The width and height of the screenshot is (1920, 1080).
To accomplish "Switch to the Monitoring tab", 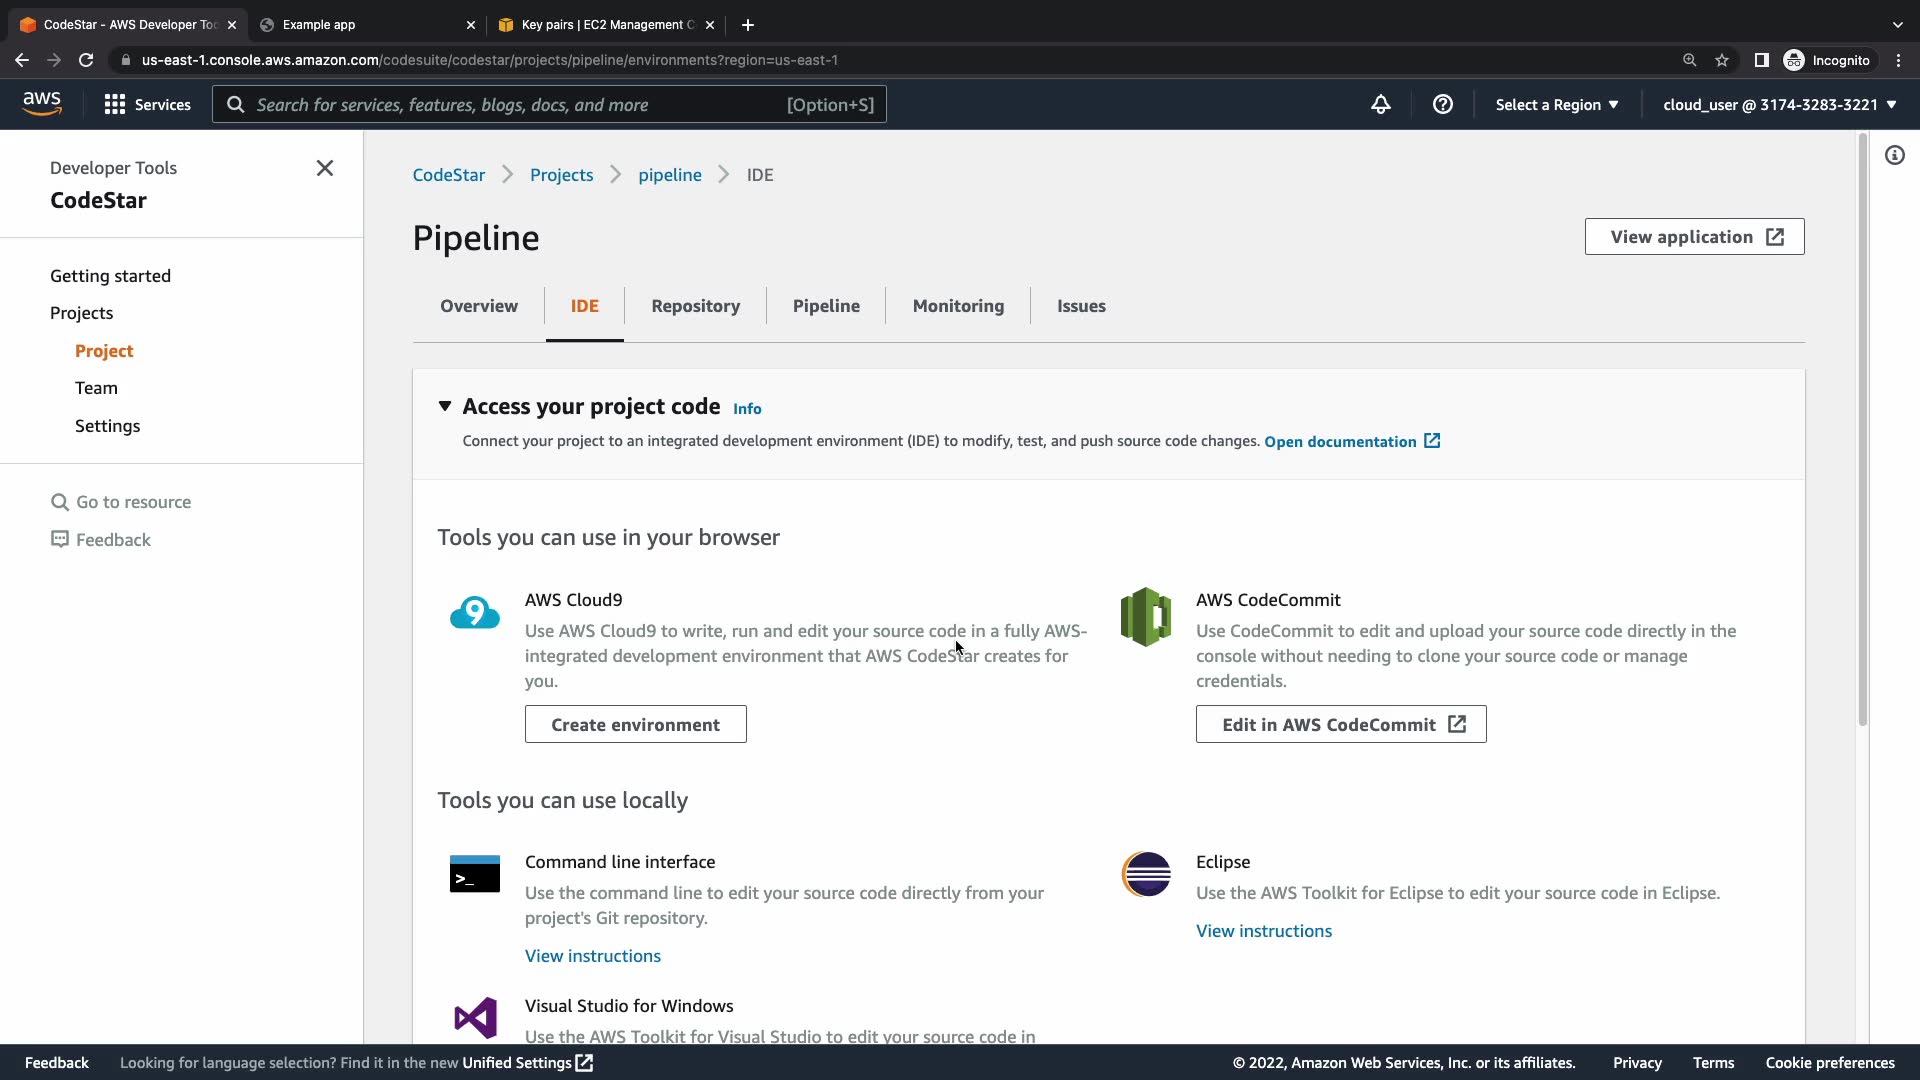I will coord(957,306).
